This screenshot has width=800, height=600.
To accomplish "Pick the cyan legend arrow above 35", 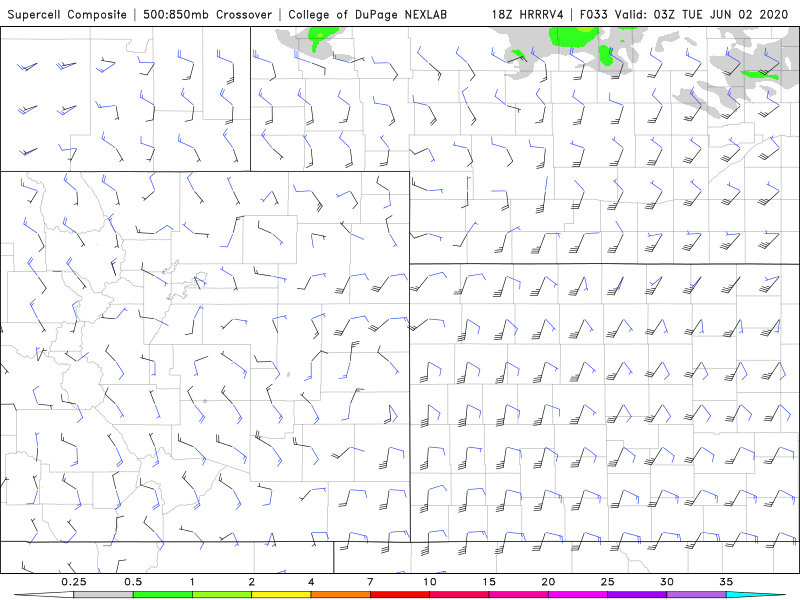I will [756, 595].
